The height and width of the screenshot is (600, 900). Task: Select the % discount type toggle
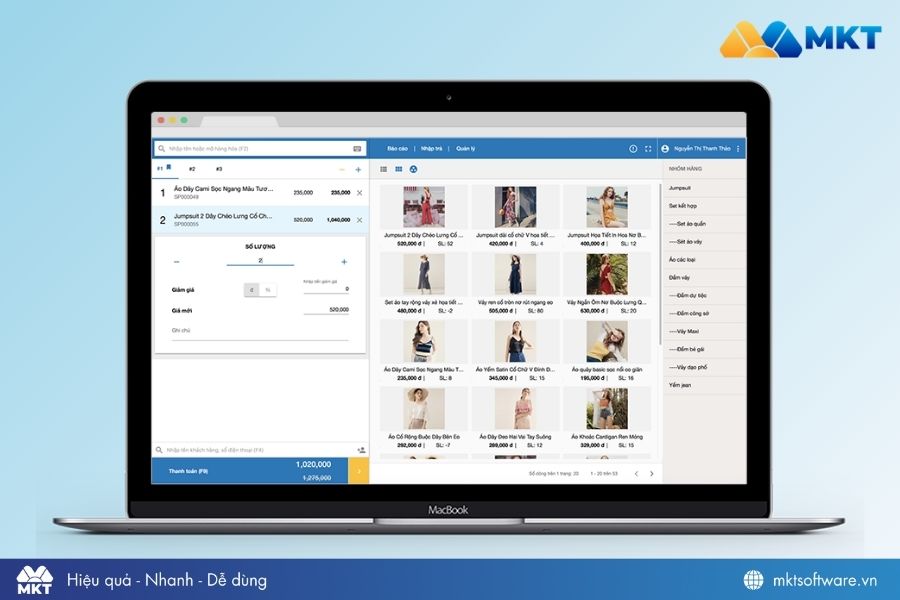[267, 290]
